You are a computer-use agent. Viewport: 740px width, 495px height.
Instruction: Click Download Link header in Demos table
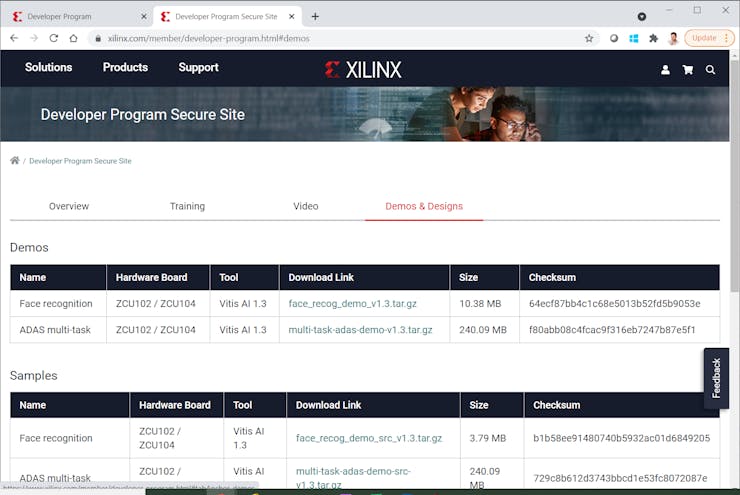tap(321, 277)
